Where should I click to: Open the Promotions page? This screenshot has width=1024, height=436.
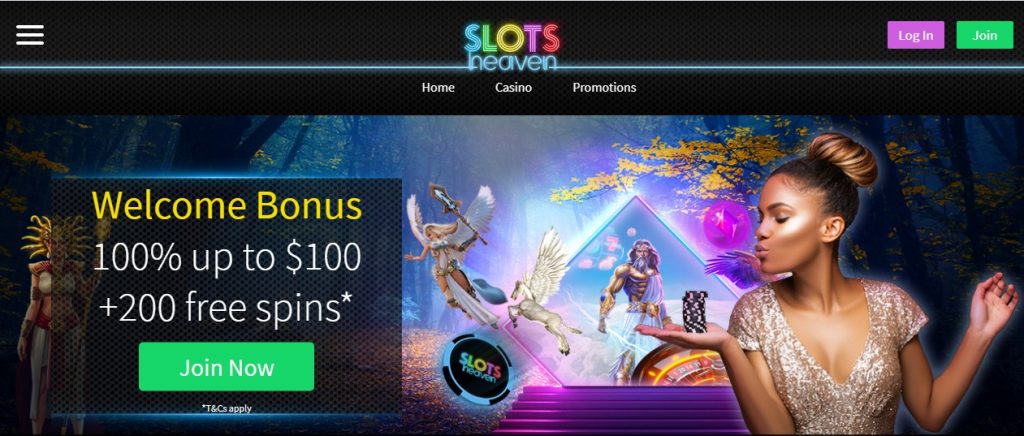pyautogui.click(x=604, y=87)
